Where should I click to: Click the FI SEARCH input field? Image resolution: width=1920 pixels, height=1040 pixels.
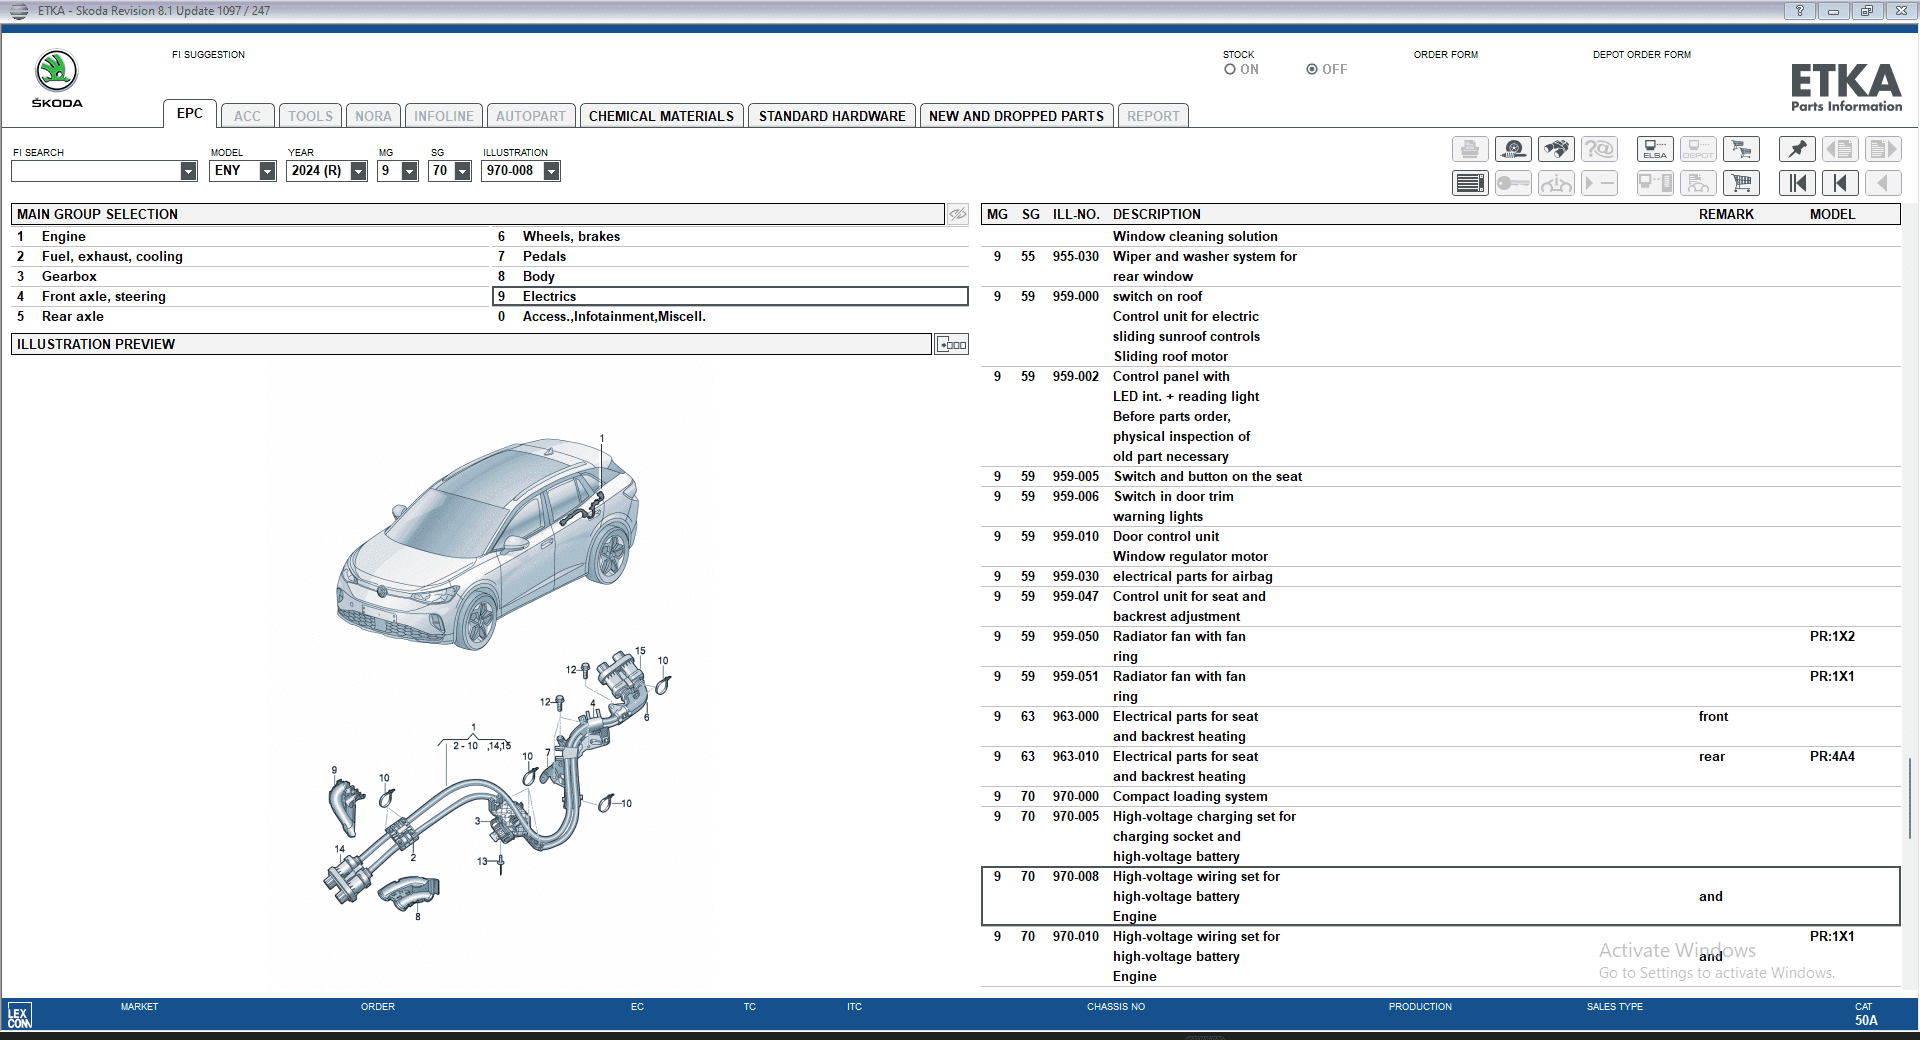[96, 171]
